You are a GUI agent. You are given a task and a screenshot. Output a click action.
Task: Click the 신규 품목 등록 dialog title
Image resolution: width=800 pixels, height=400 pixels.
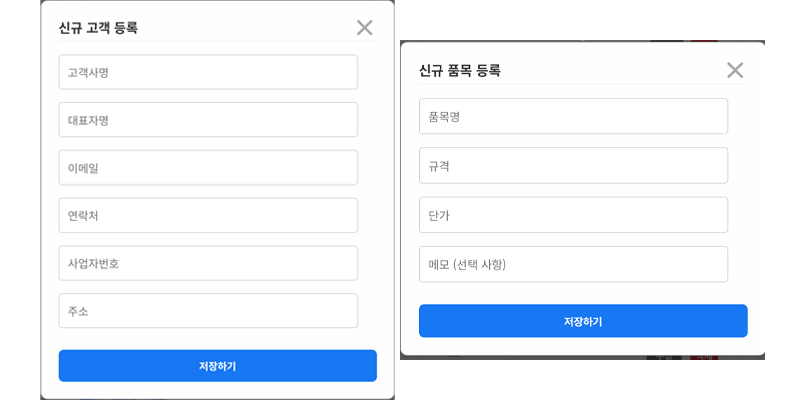pos(460,70)
